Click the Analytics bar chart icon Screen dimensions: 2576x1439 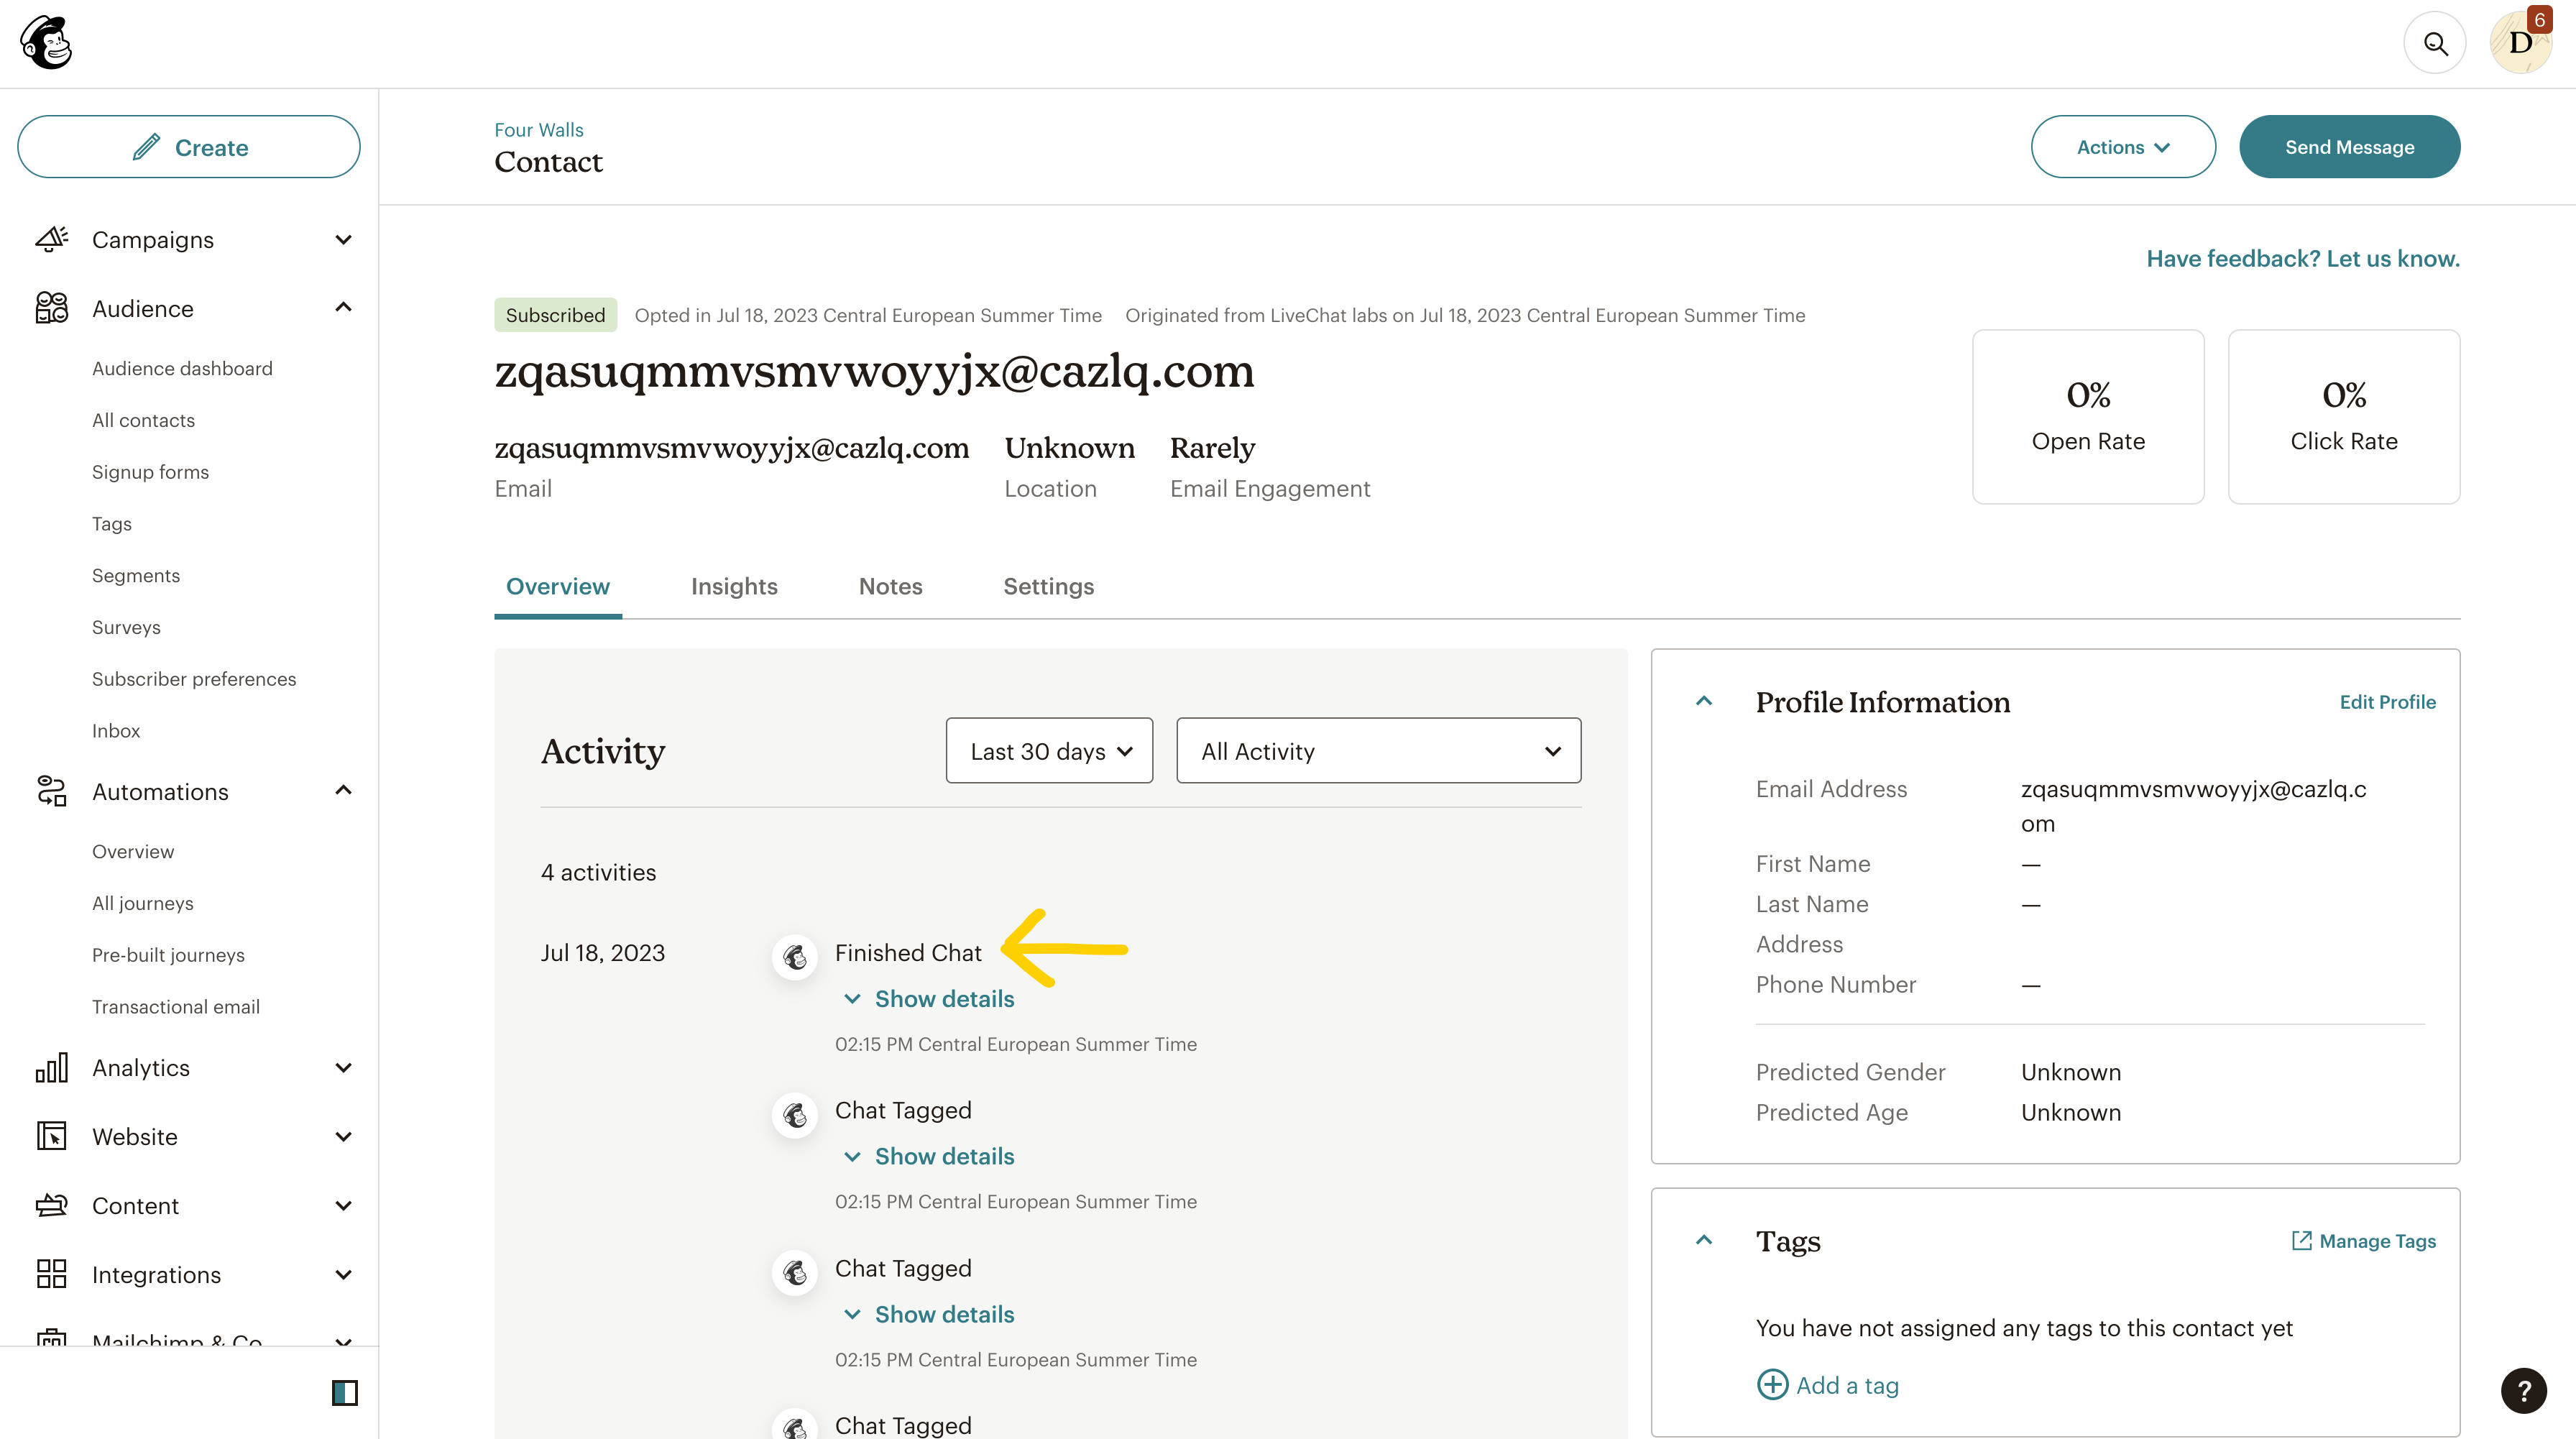52,1067
